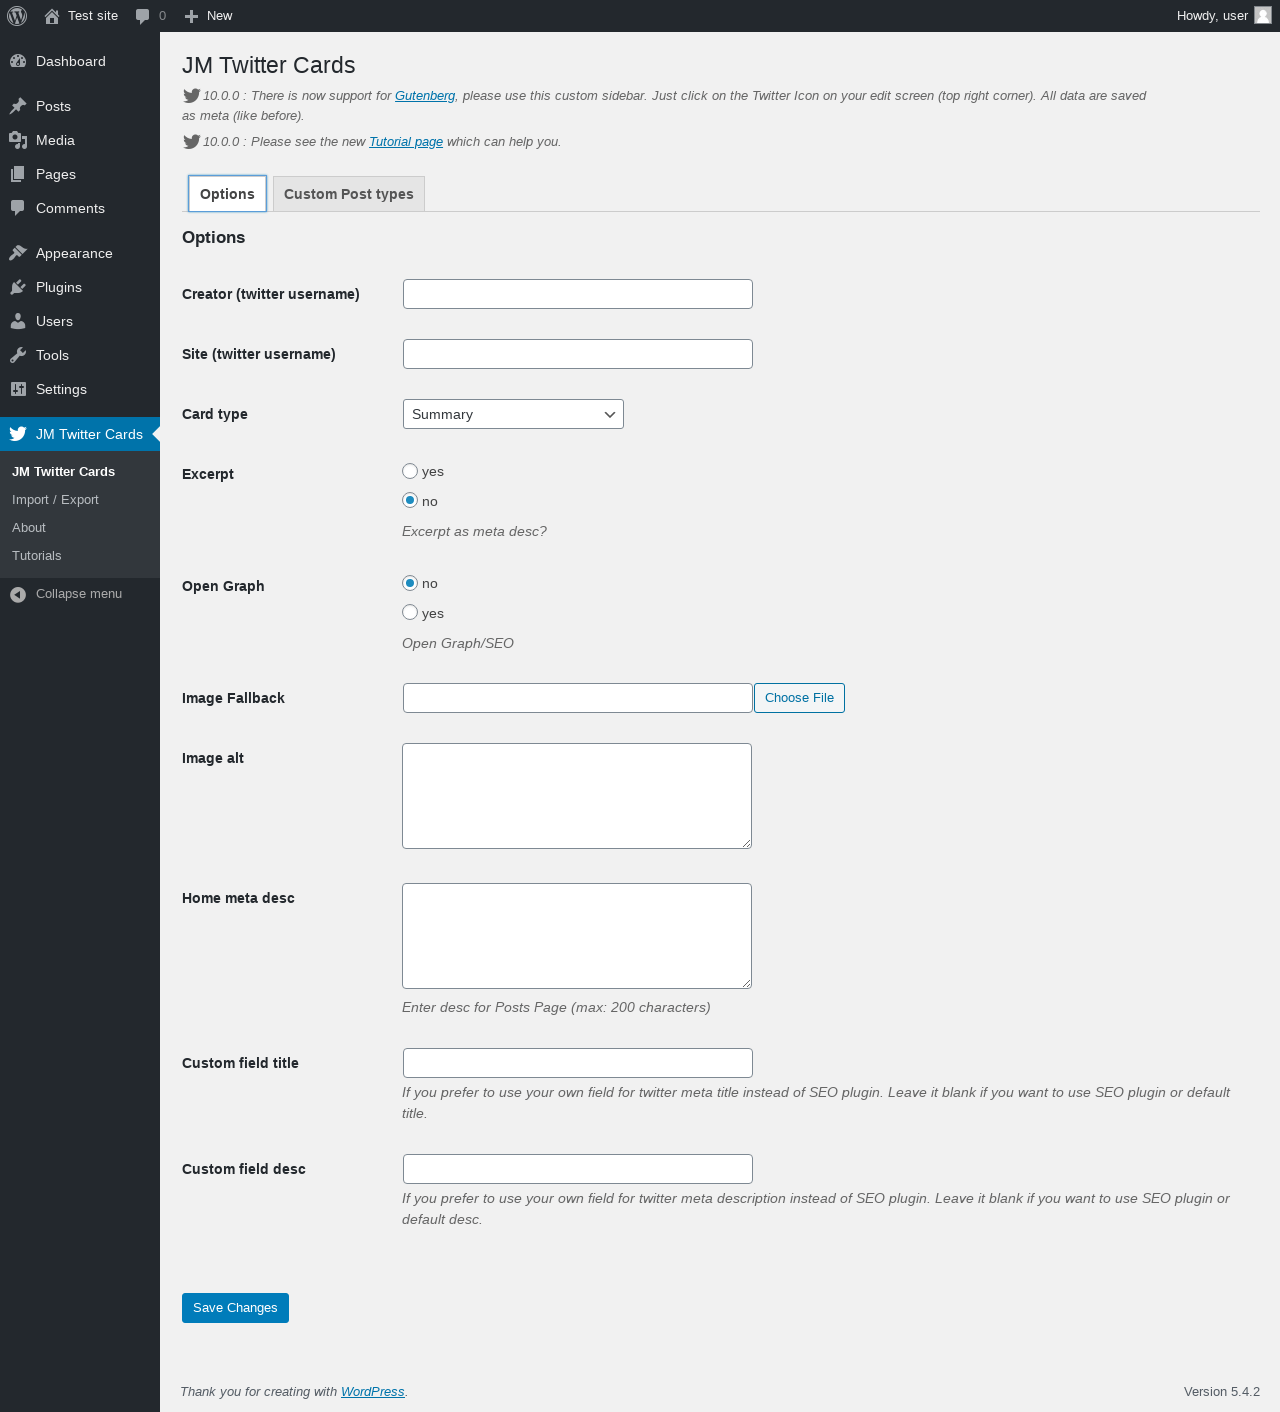The height and width of the screenshot is (1412, 1280).
Task: Click the Choose File button
Action: click(x=799, y=698)
